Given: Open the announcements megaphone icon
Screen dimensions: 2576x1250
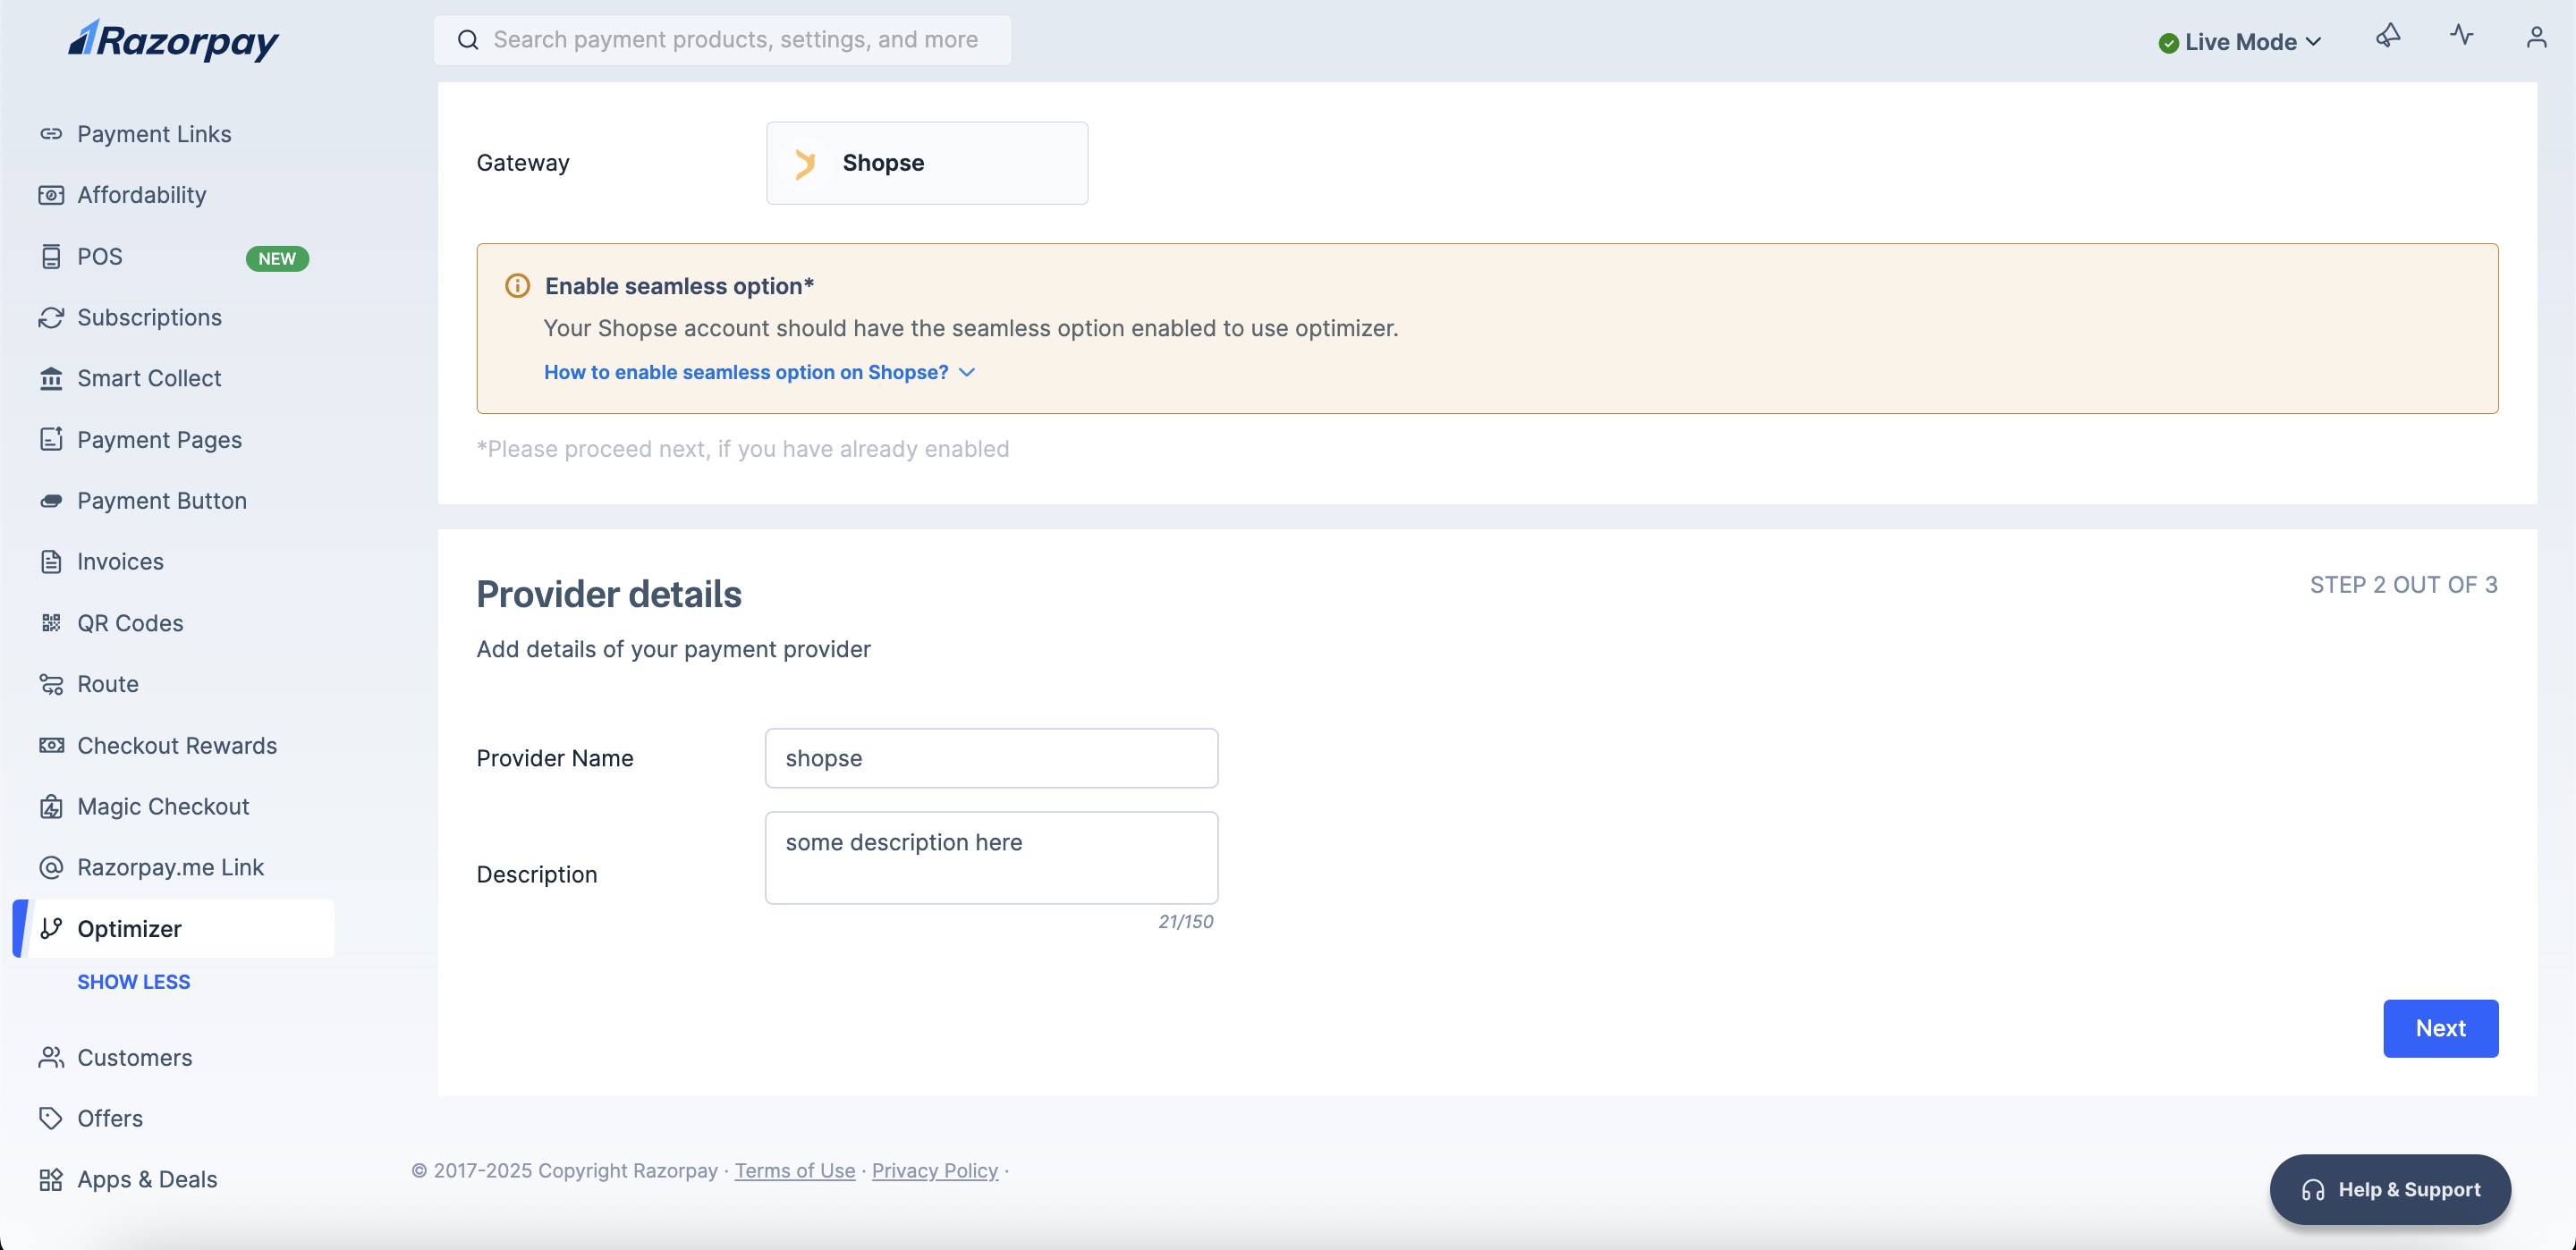Looking at the screenshot, I should click(x=2388, y=37).
